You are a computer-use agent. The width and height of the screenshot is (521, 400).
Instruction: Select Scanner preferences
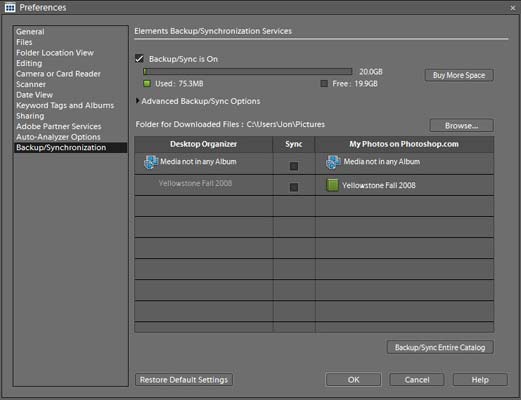(x=31, y=84)
